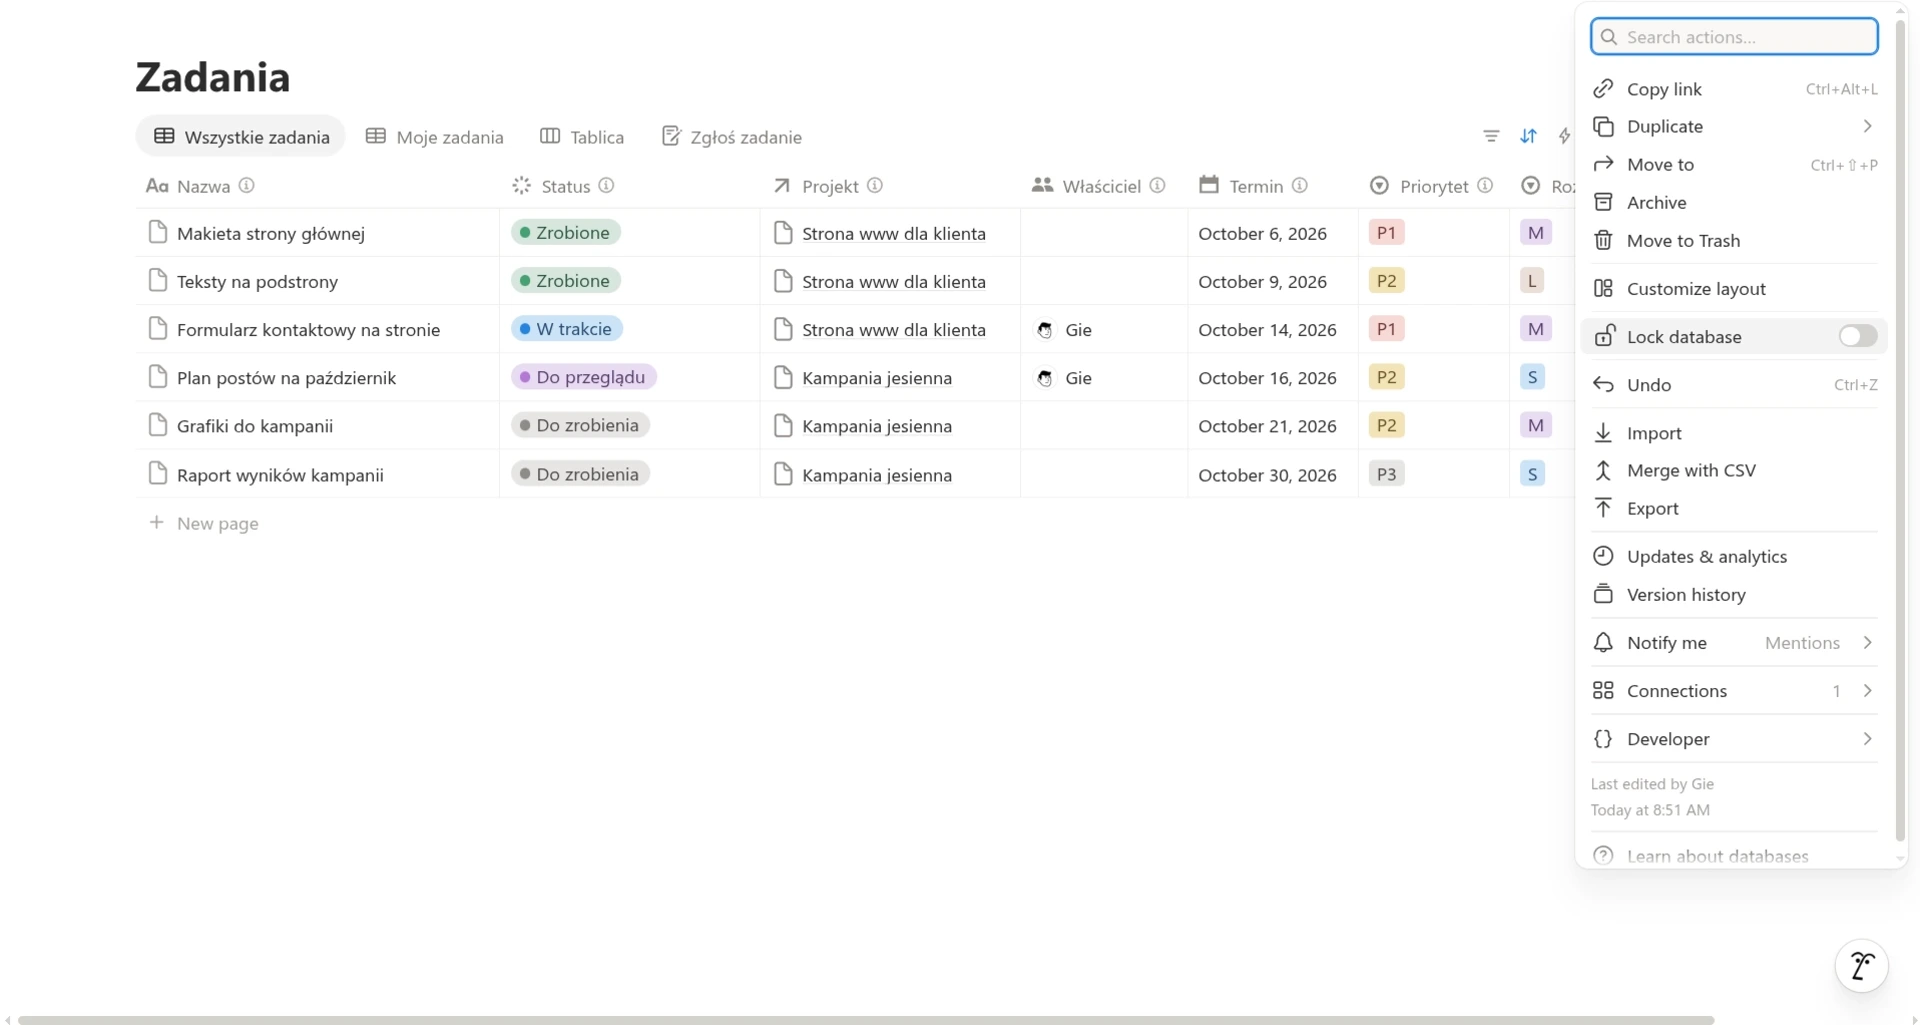Switch to Moje zadania tab
This screenshot has width=1920, height=1025.
click(x=435, y=137)
